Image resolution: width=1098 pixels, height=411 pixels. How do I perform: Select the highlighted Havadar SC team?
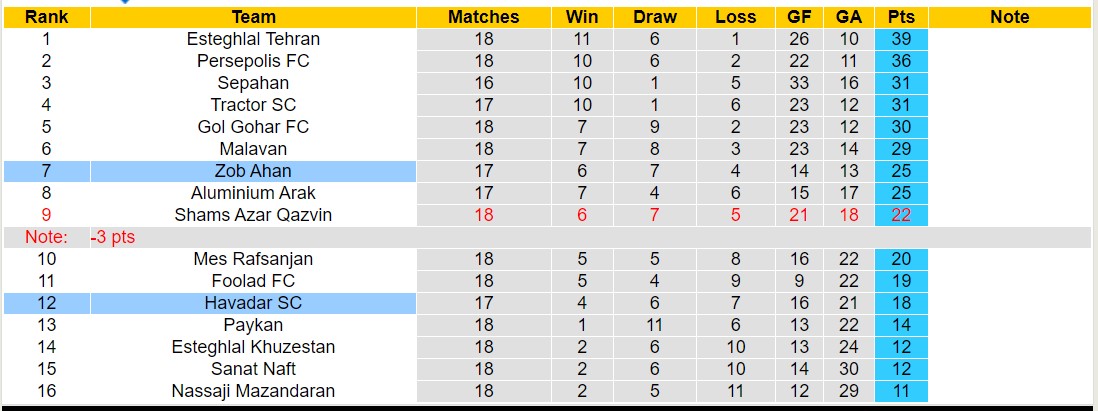click(253, 303)
